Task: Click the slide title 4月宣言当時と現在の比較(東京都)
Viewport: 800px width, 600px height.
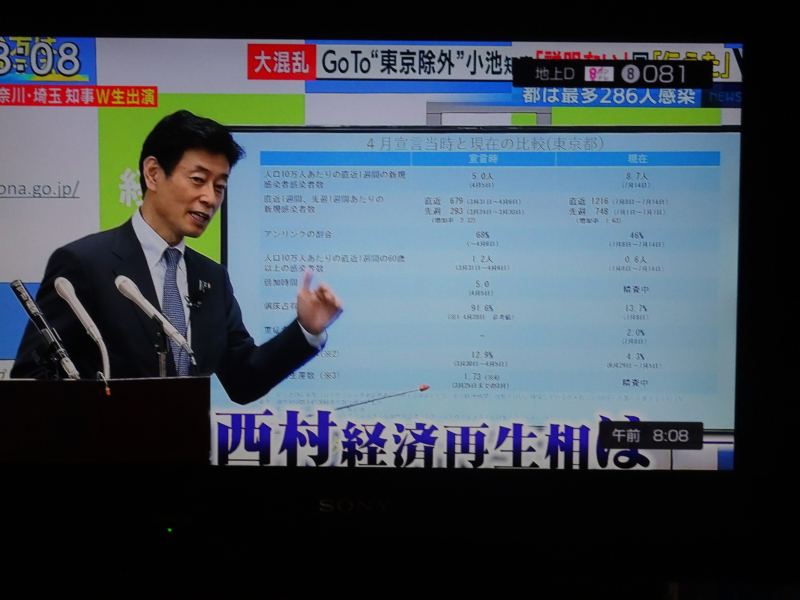Action: [x=485, y=143]
